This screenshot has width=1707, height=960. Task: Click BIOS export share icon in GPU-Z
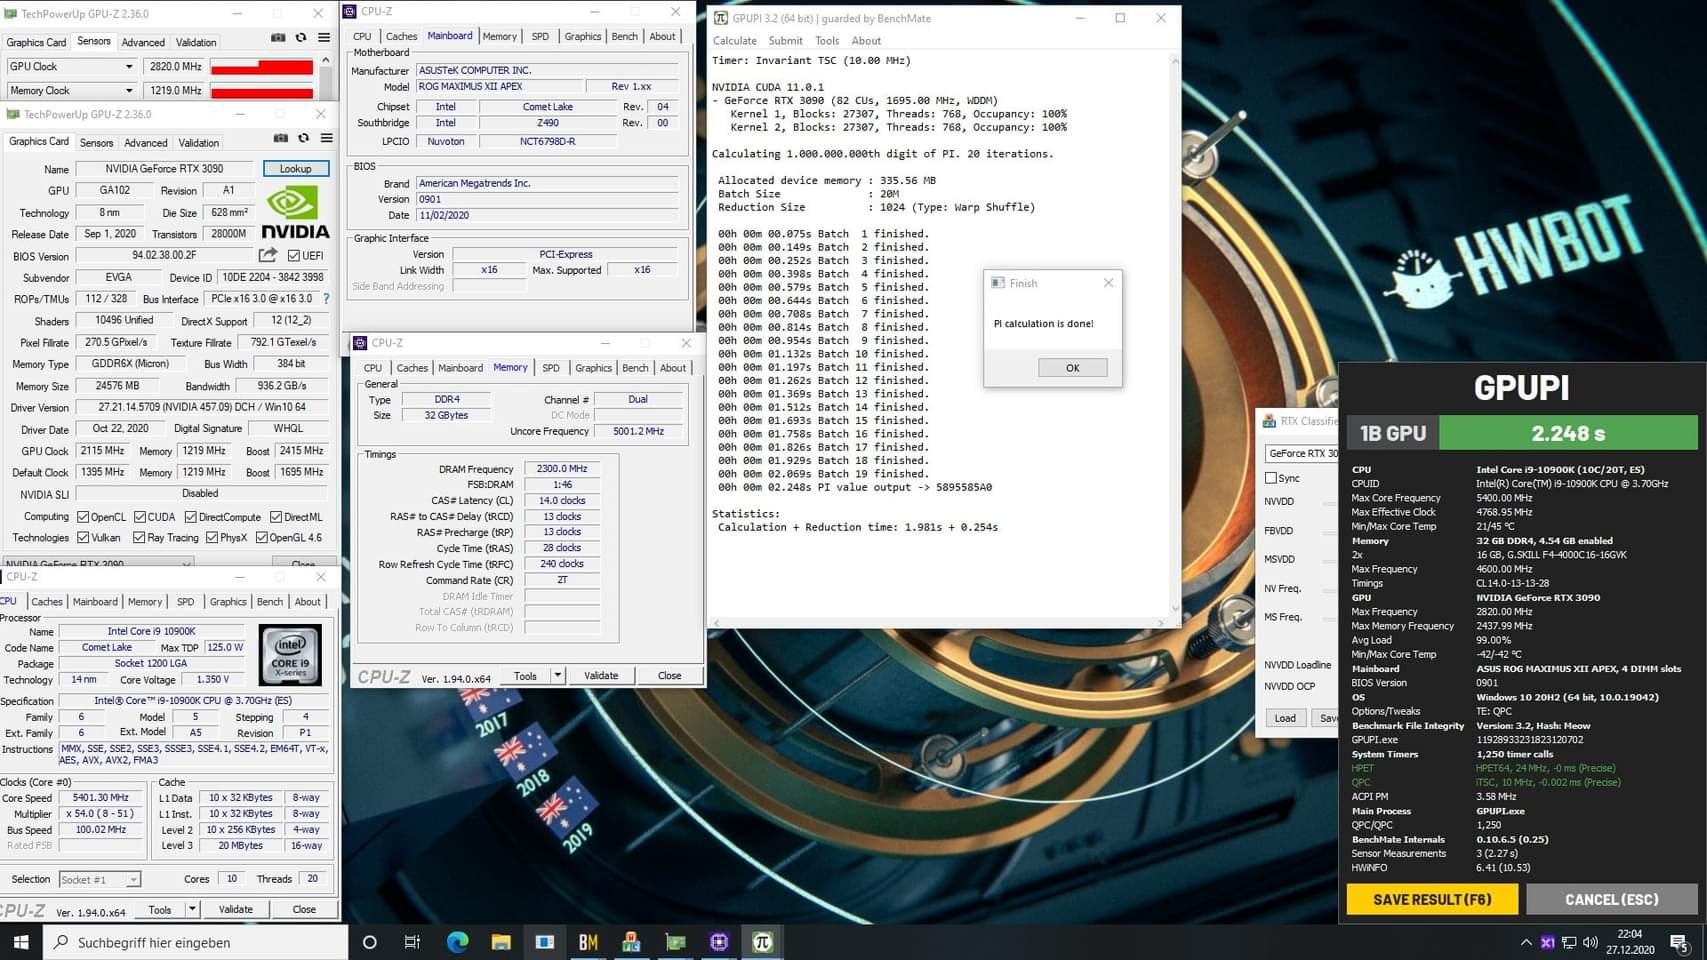[x=268, y=255]
